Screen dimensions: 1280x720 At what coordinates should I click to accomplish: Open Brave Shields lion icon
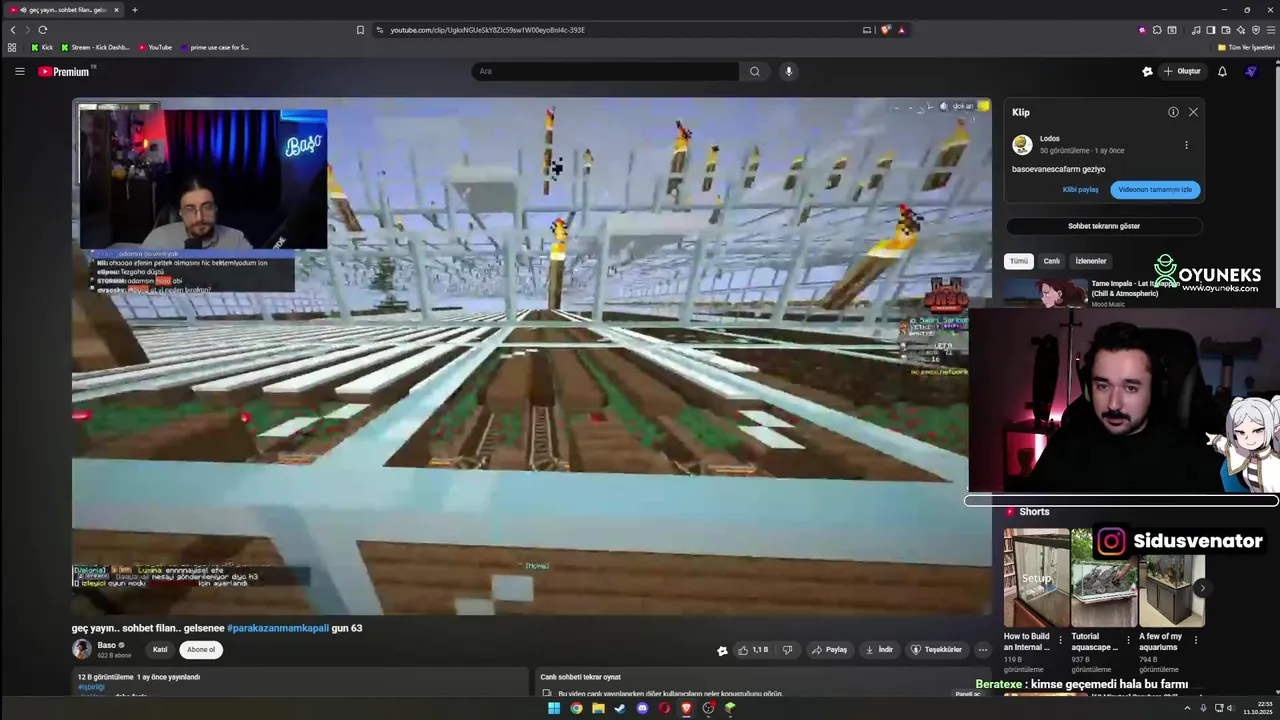point(886,30)
